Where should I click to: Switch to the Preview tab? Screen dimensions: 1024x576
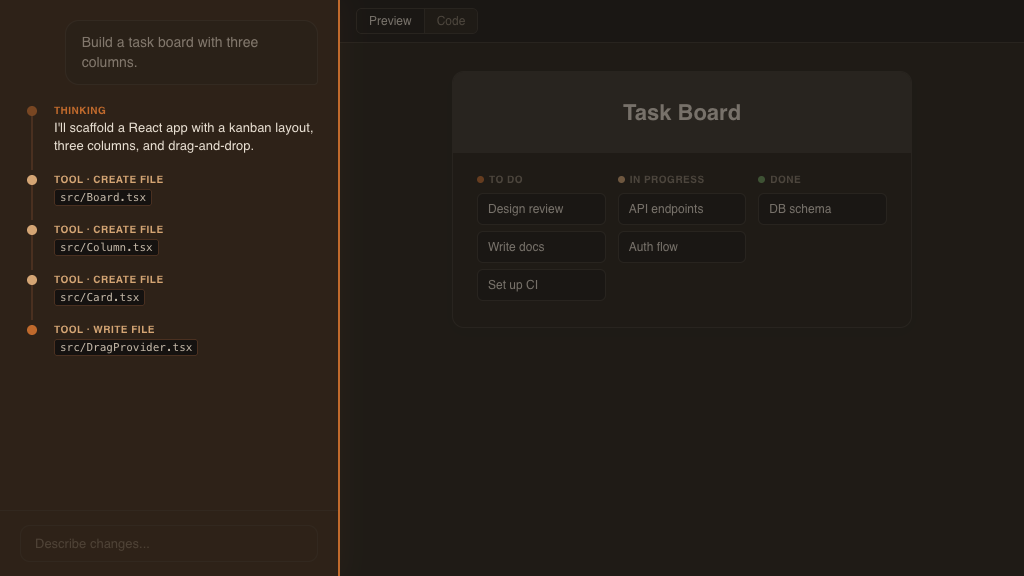click(x=390, y=20)
